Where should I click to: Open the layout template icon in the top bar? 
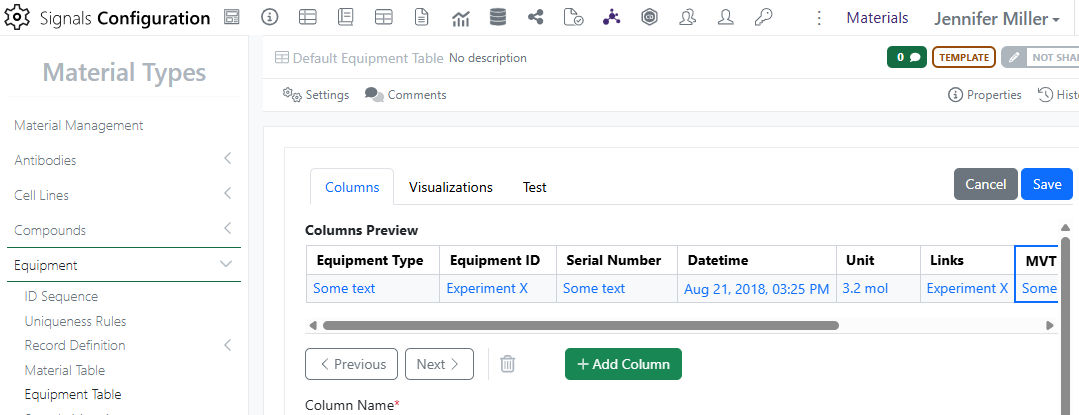tap(232, 19)
